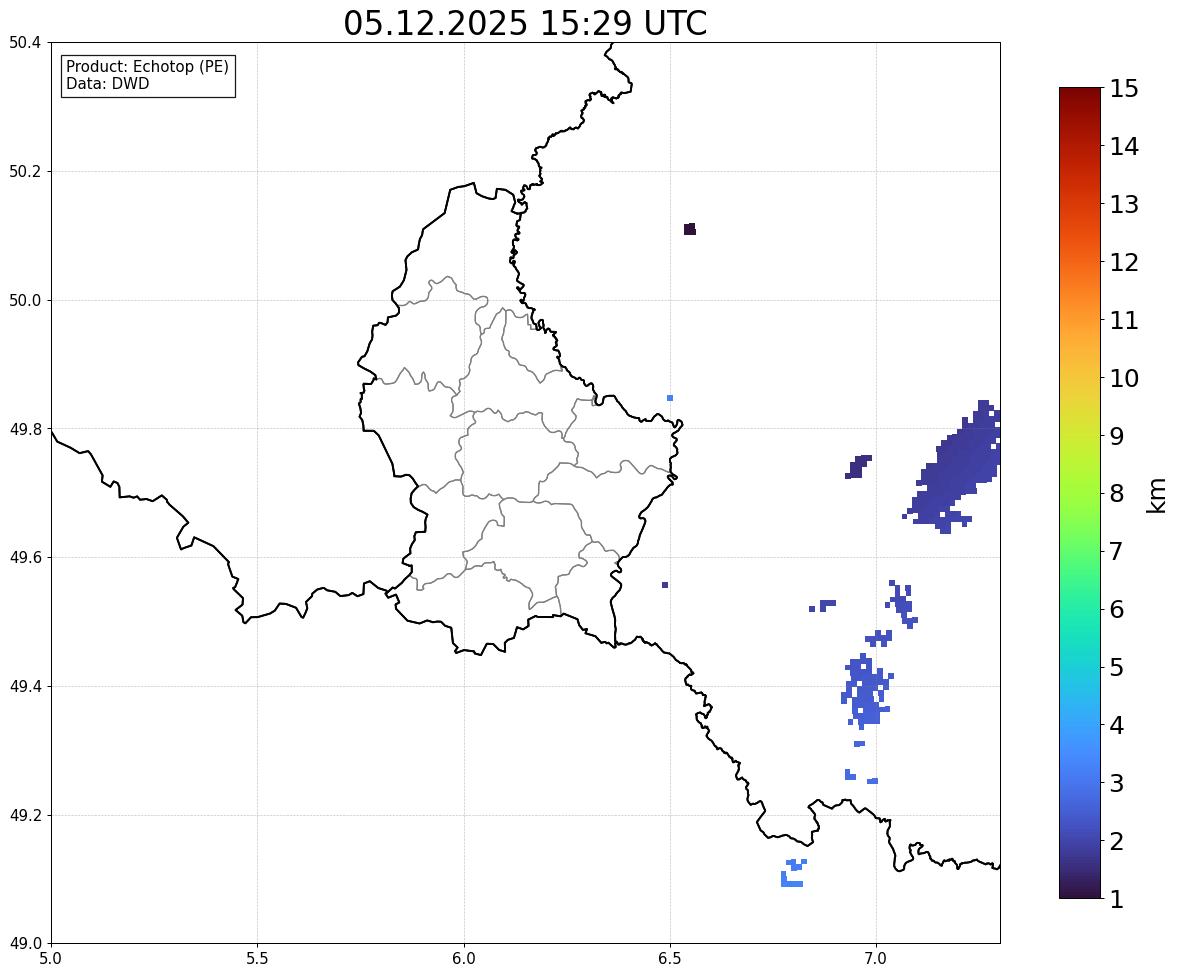
Task: Click colorbar tick label 10
Action: (x=1124, y=378)
